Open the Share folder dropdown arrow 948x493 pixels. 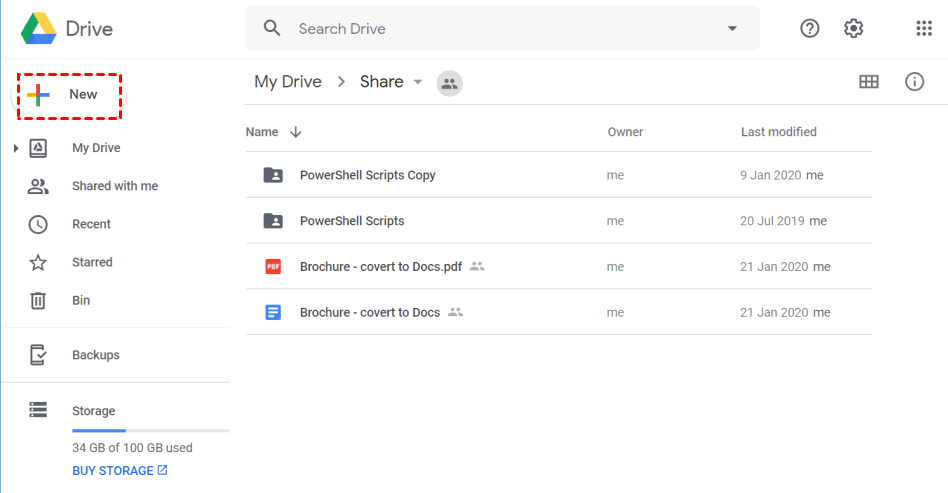418,82
